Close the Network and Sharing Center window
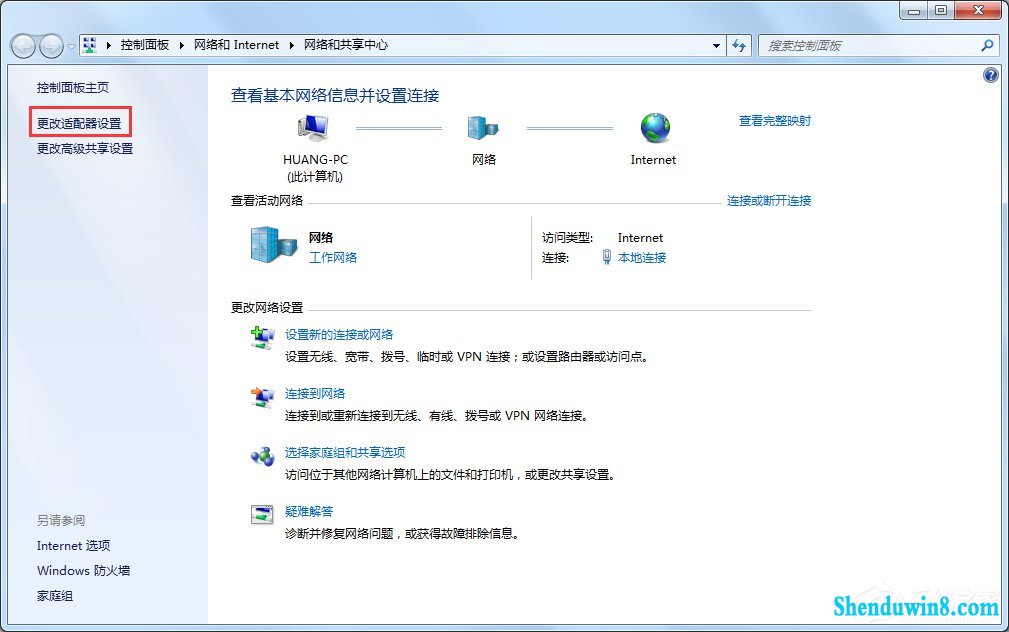This screenshot has height=632, width=1009. click(x=978, y=10)
